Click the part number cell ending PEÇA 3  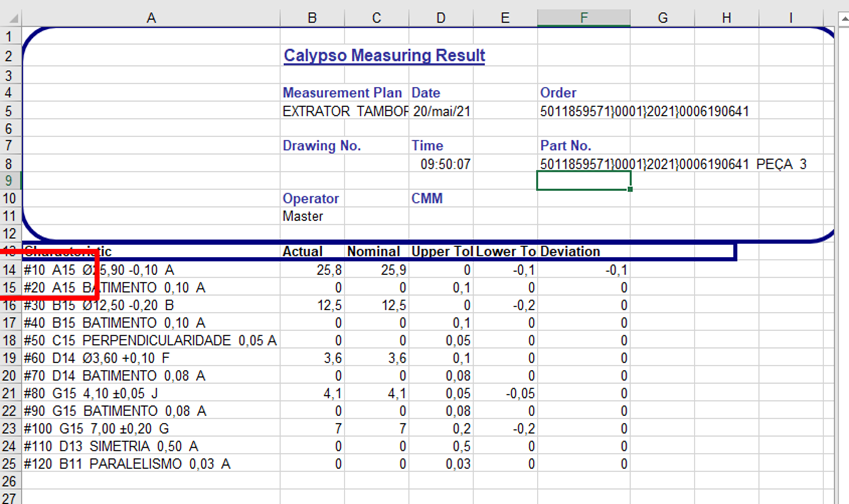673,164
